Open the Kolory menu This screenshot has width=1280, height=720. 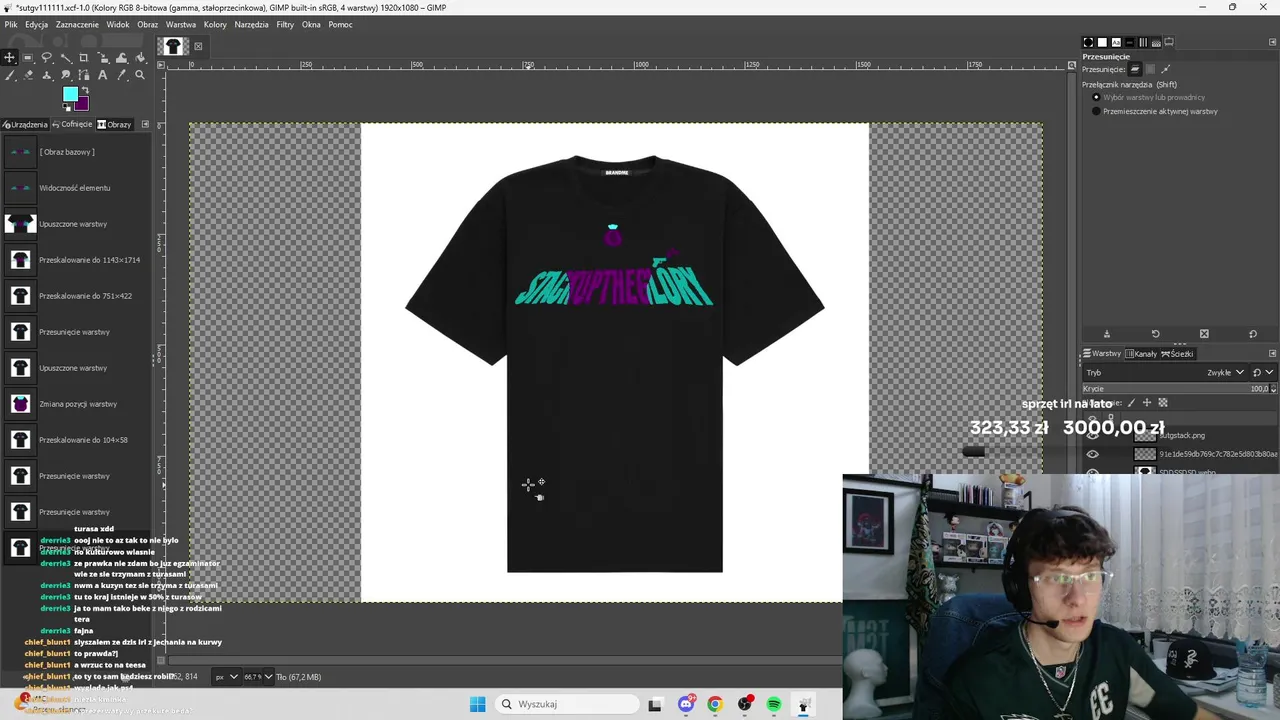pos(215,24)
